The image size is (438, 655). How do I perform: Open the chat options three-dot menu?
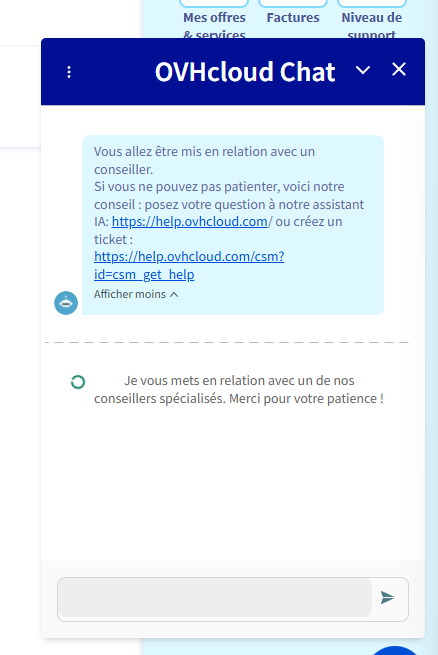pyautogui.click(x=69, y=72)
